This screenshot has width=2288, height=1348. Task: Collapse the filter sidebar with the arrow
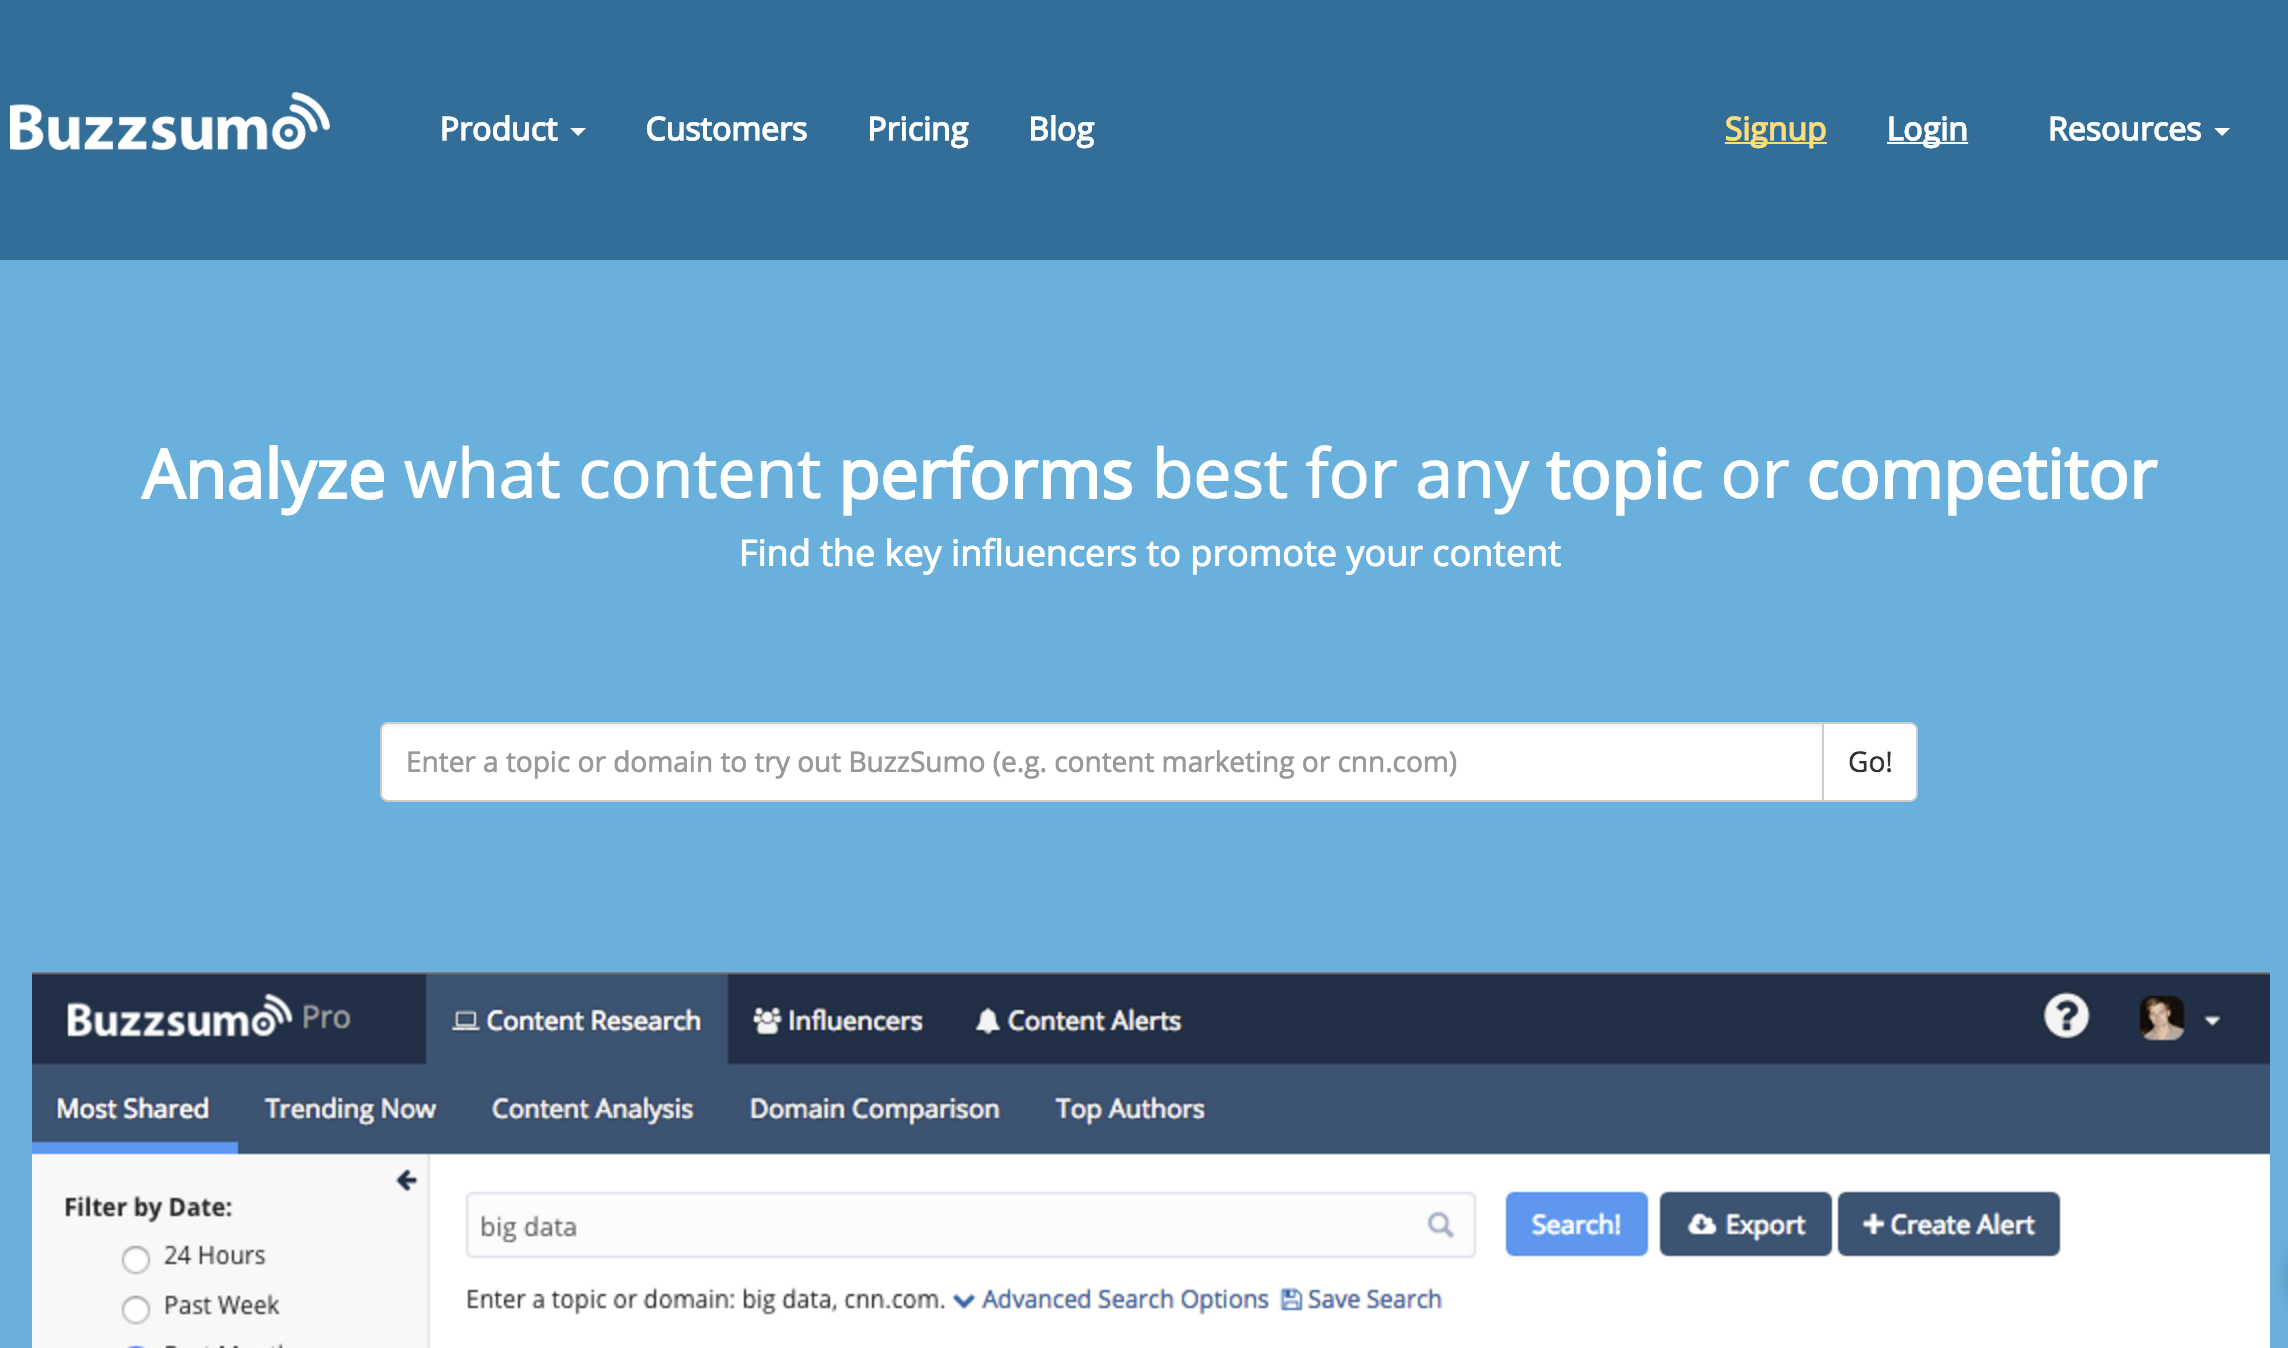pos(406,1181)
